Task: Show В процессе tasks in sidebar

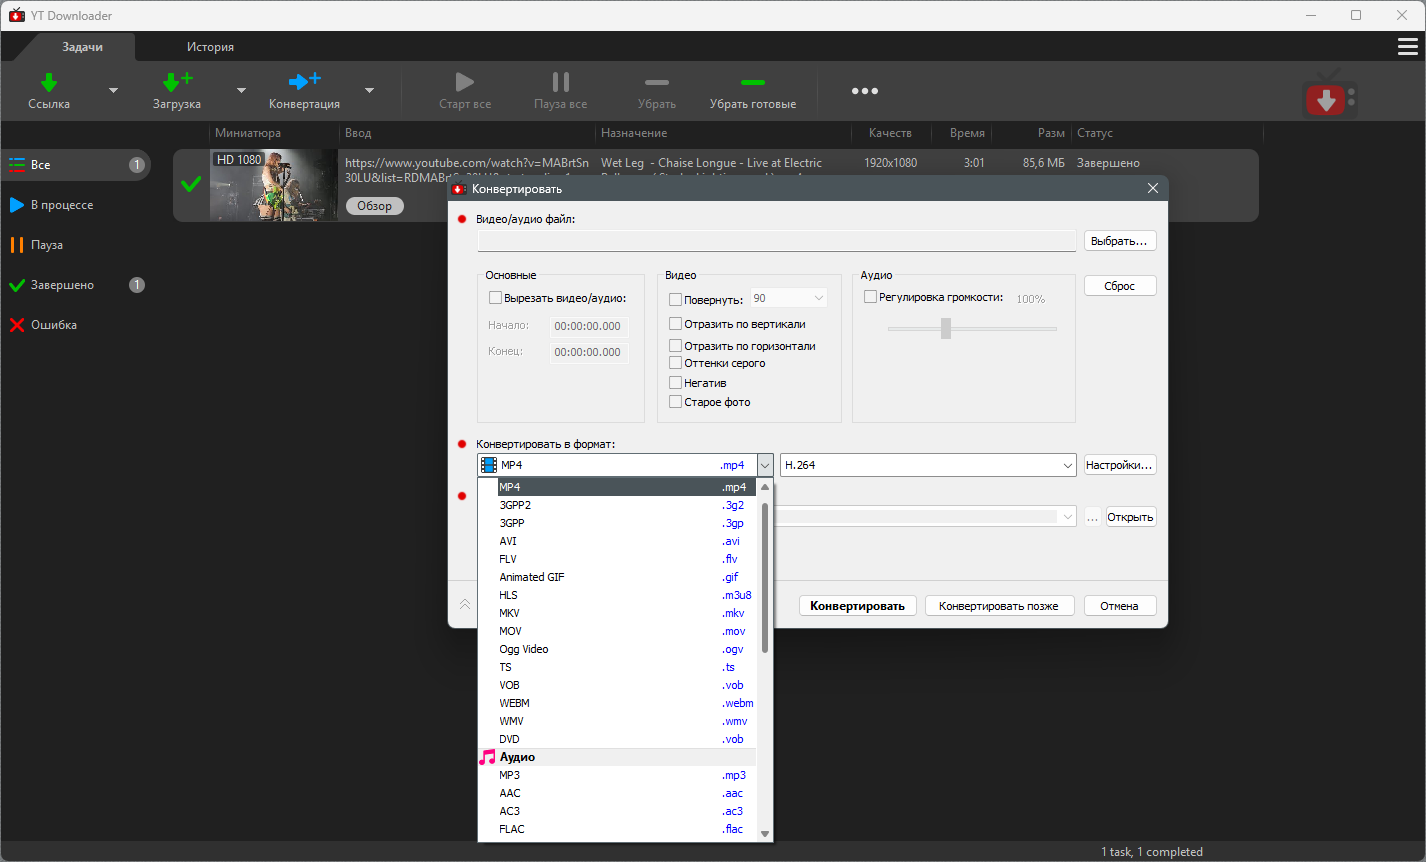Action: point(61,205)
